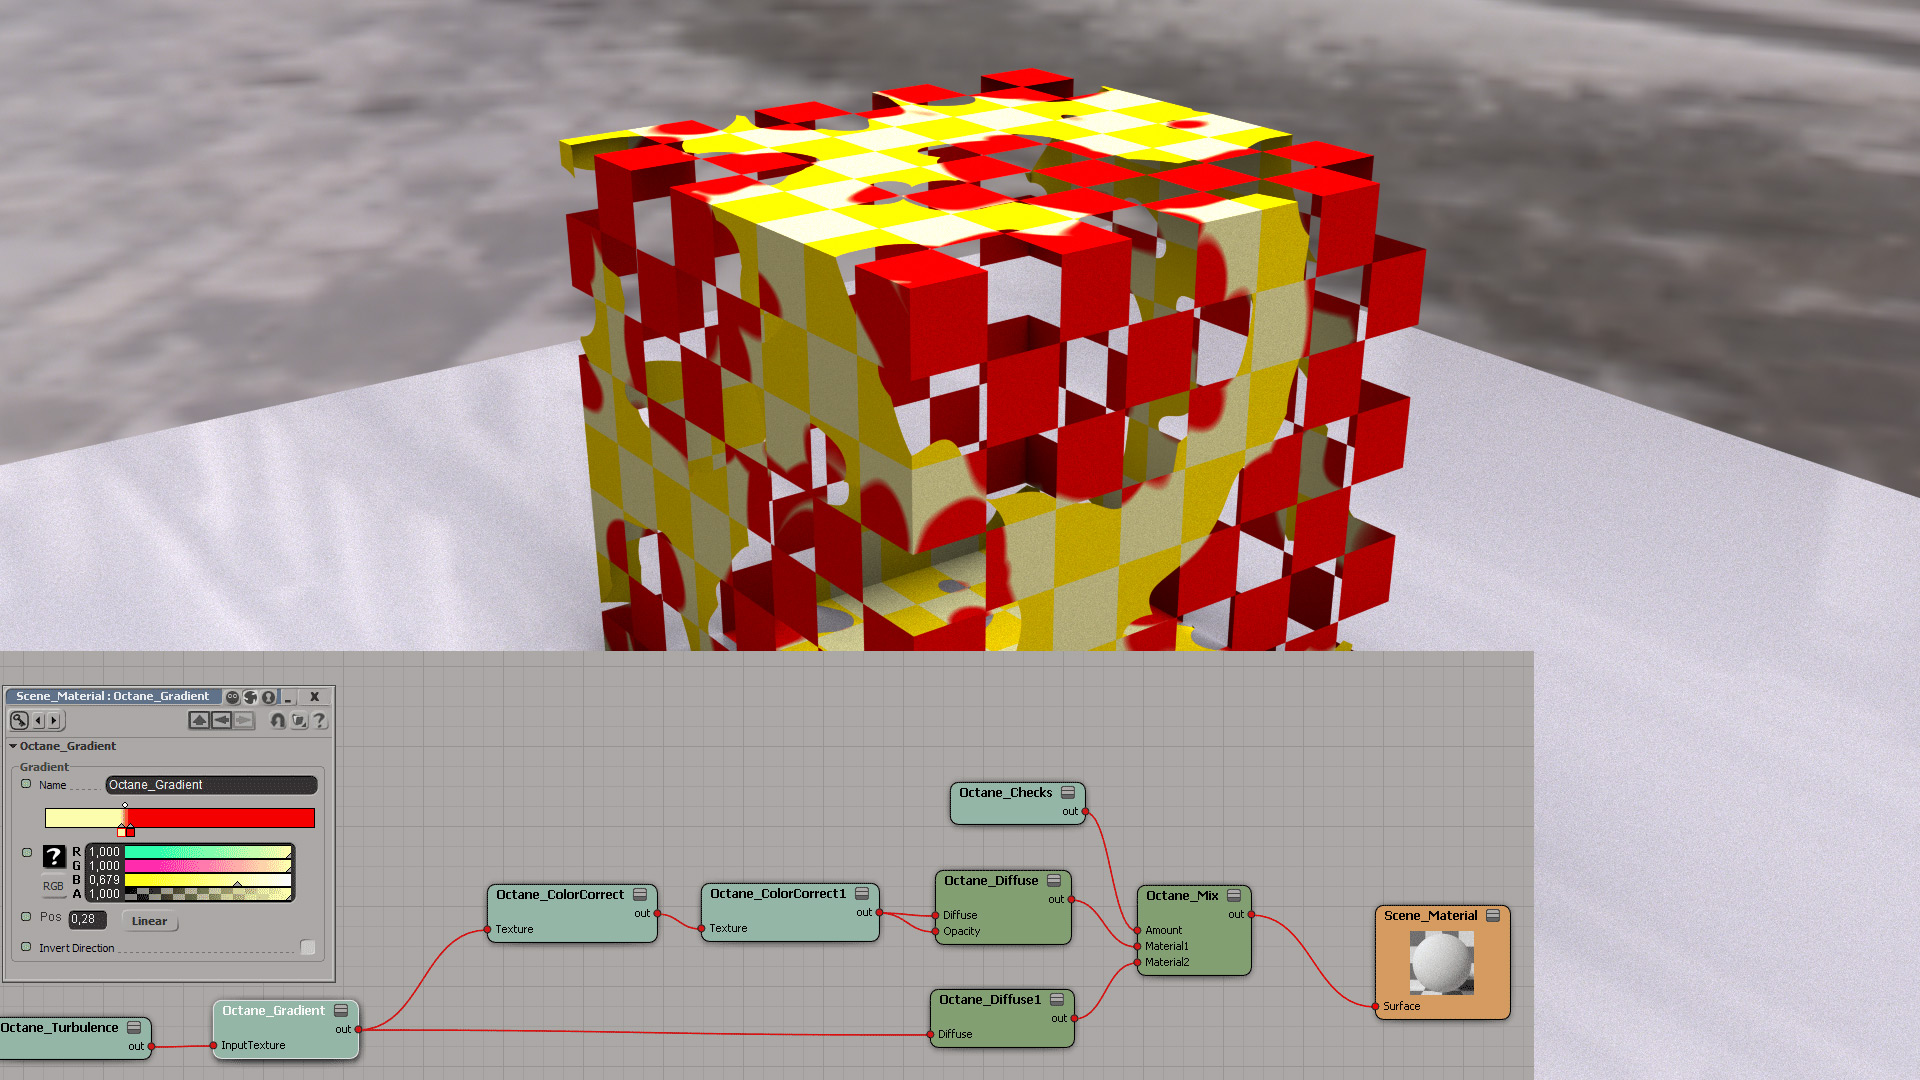Collapse the Octane_Gradient section triangle
This screenshot has height=1080, width=1920.
13,746
